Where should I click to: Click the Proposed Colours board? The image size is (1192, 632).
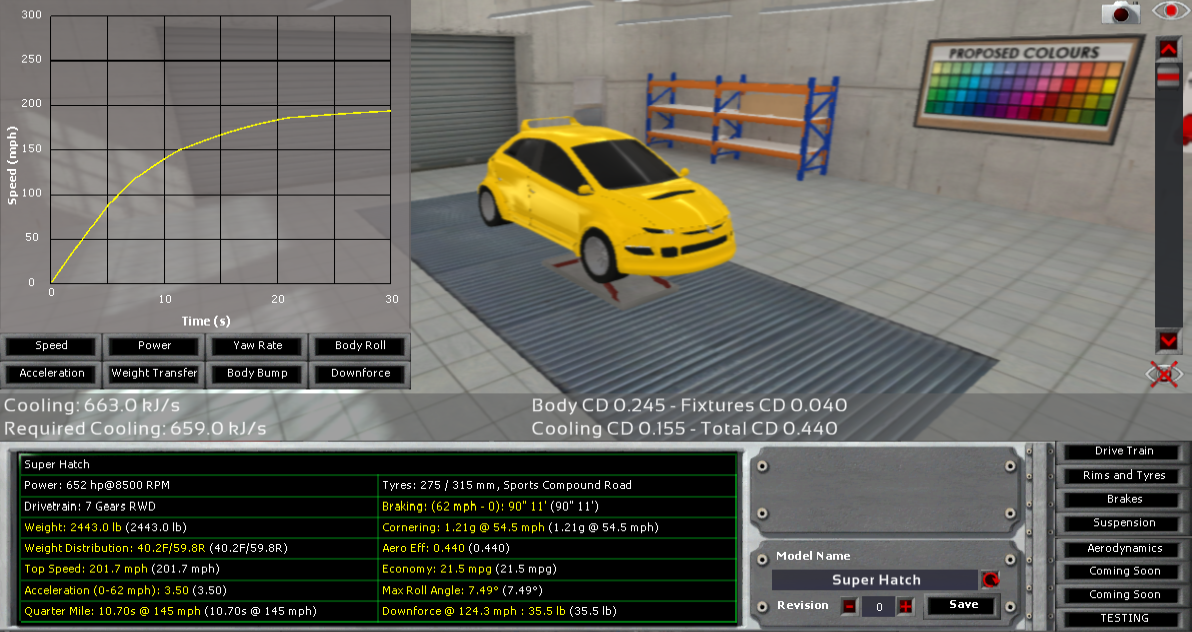click(1029, 89)
